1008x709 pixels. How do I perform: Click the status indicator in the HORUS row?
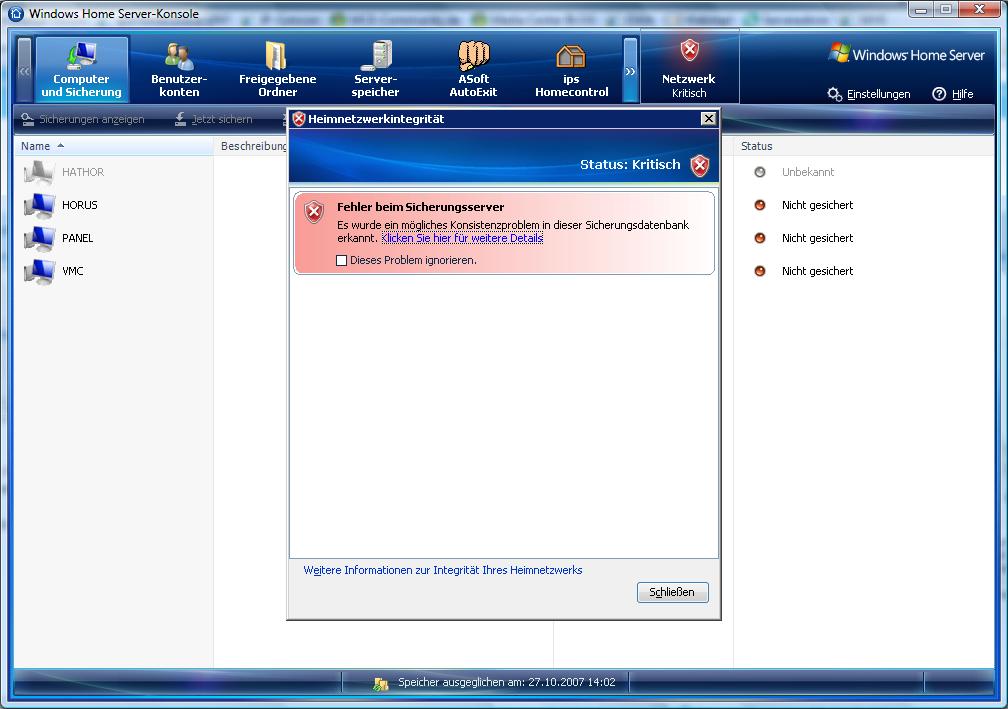(x=760, y=205)
